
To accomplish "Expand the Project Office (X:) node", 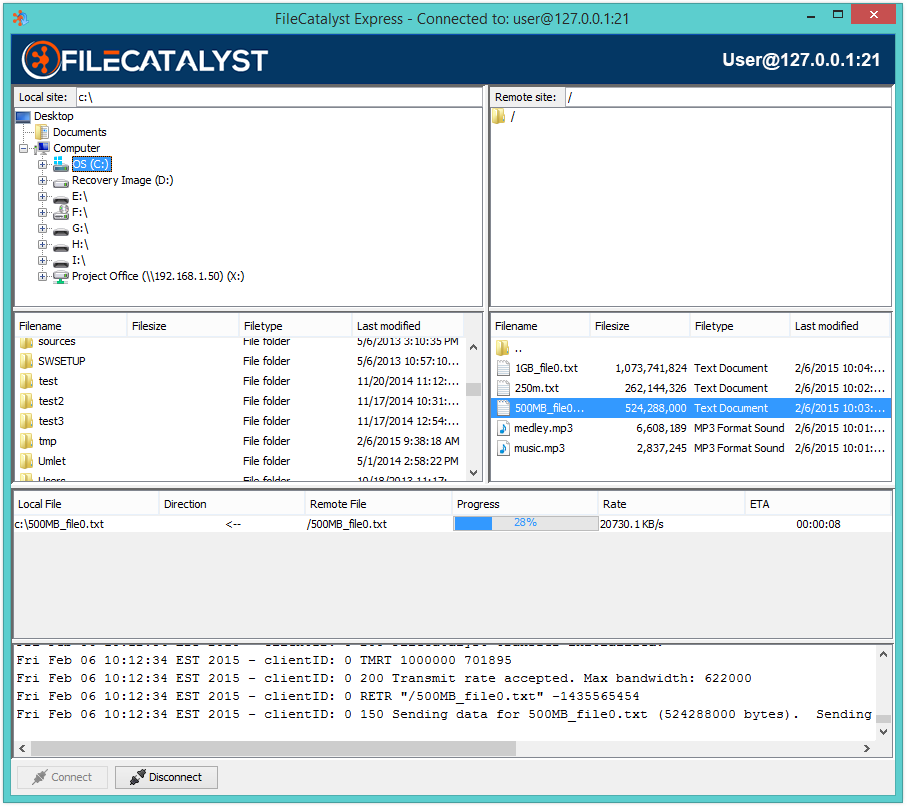I will (x=42, y=277).
